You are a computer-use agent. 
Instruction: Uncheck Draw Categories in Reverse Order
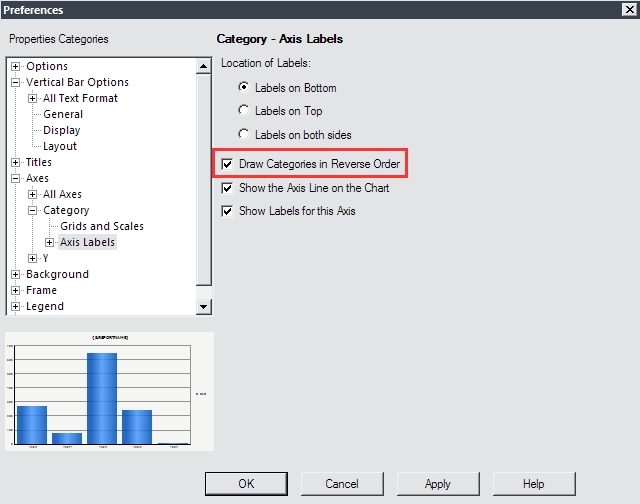(228, 163)
